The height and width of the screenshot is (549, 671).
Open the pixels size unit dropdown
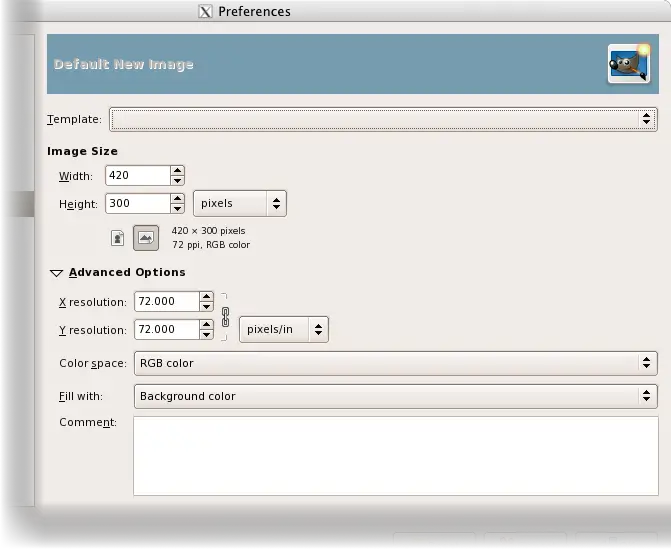pos(240,203)
